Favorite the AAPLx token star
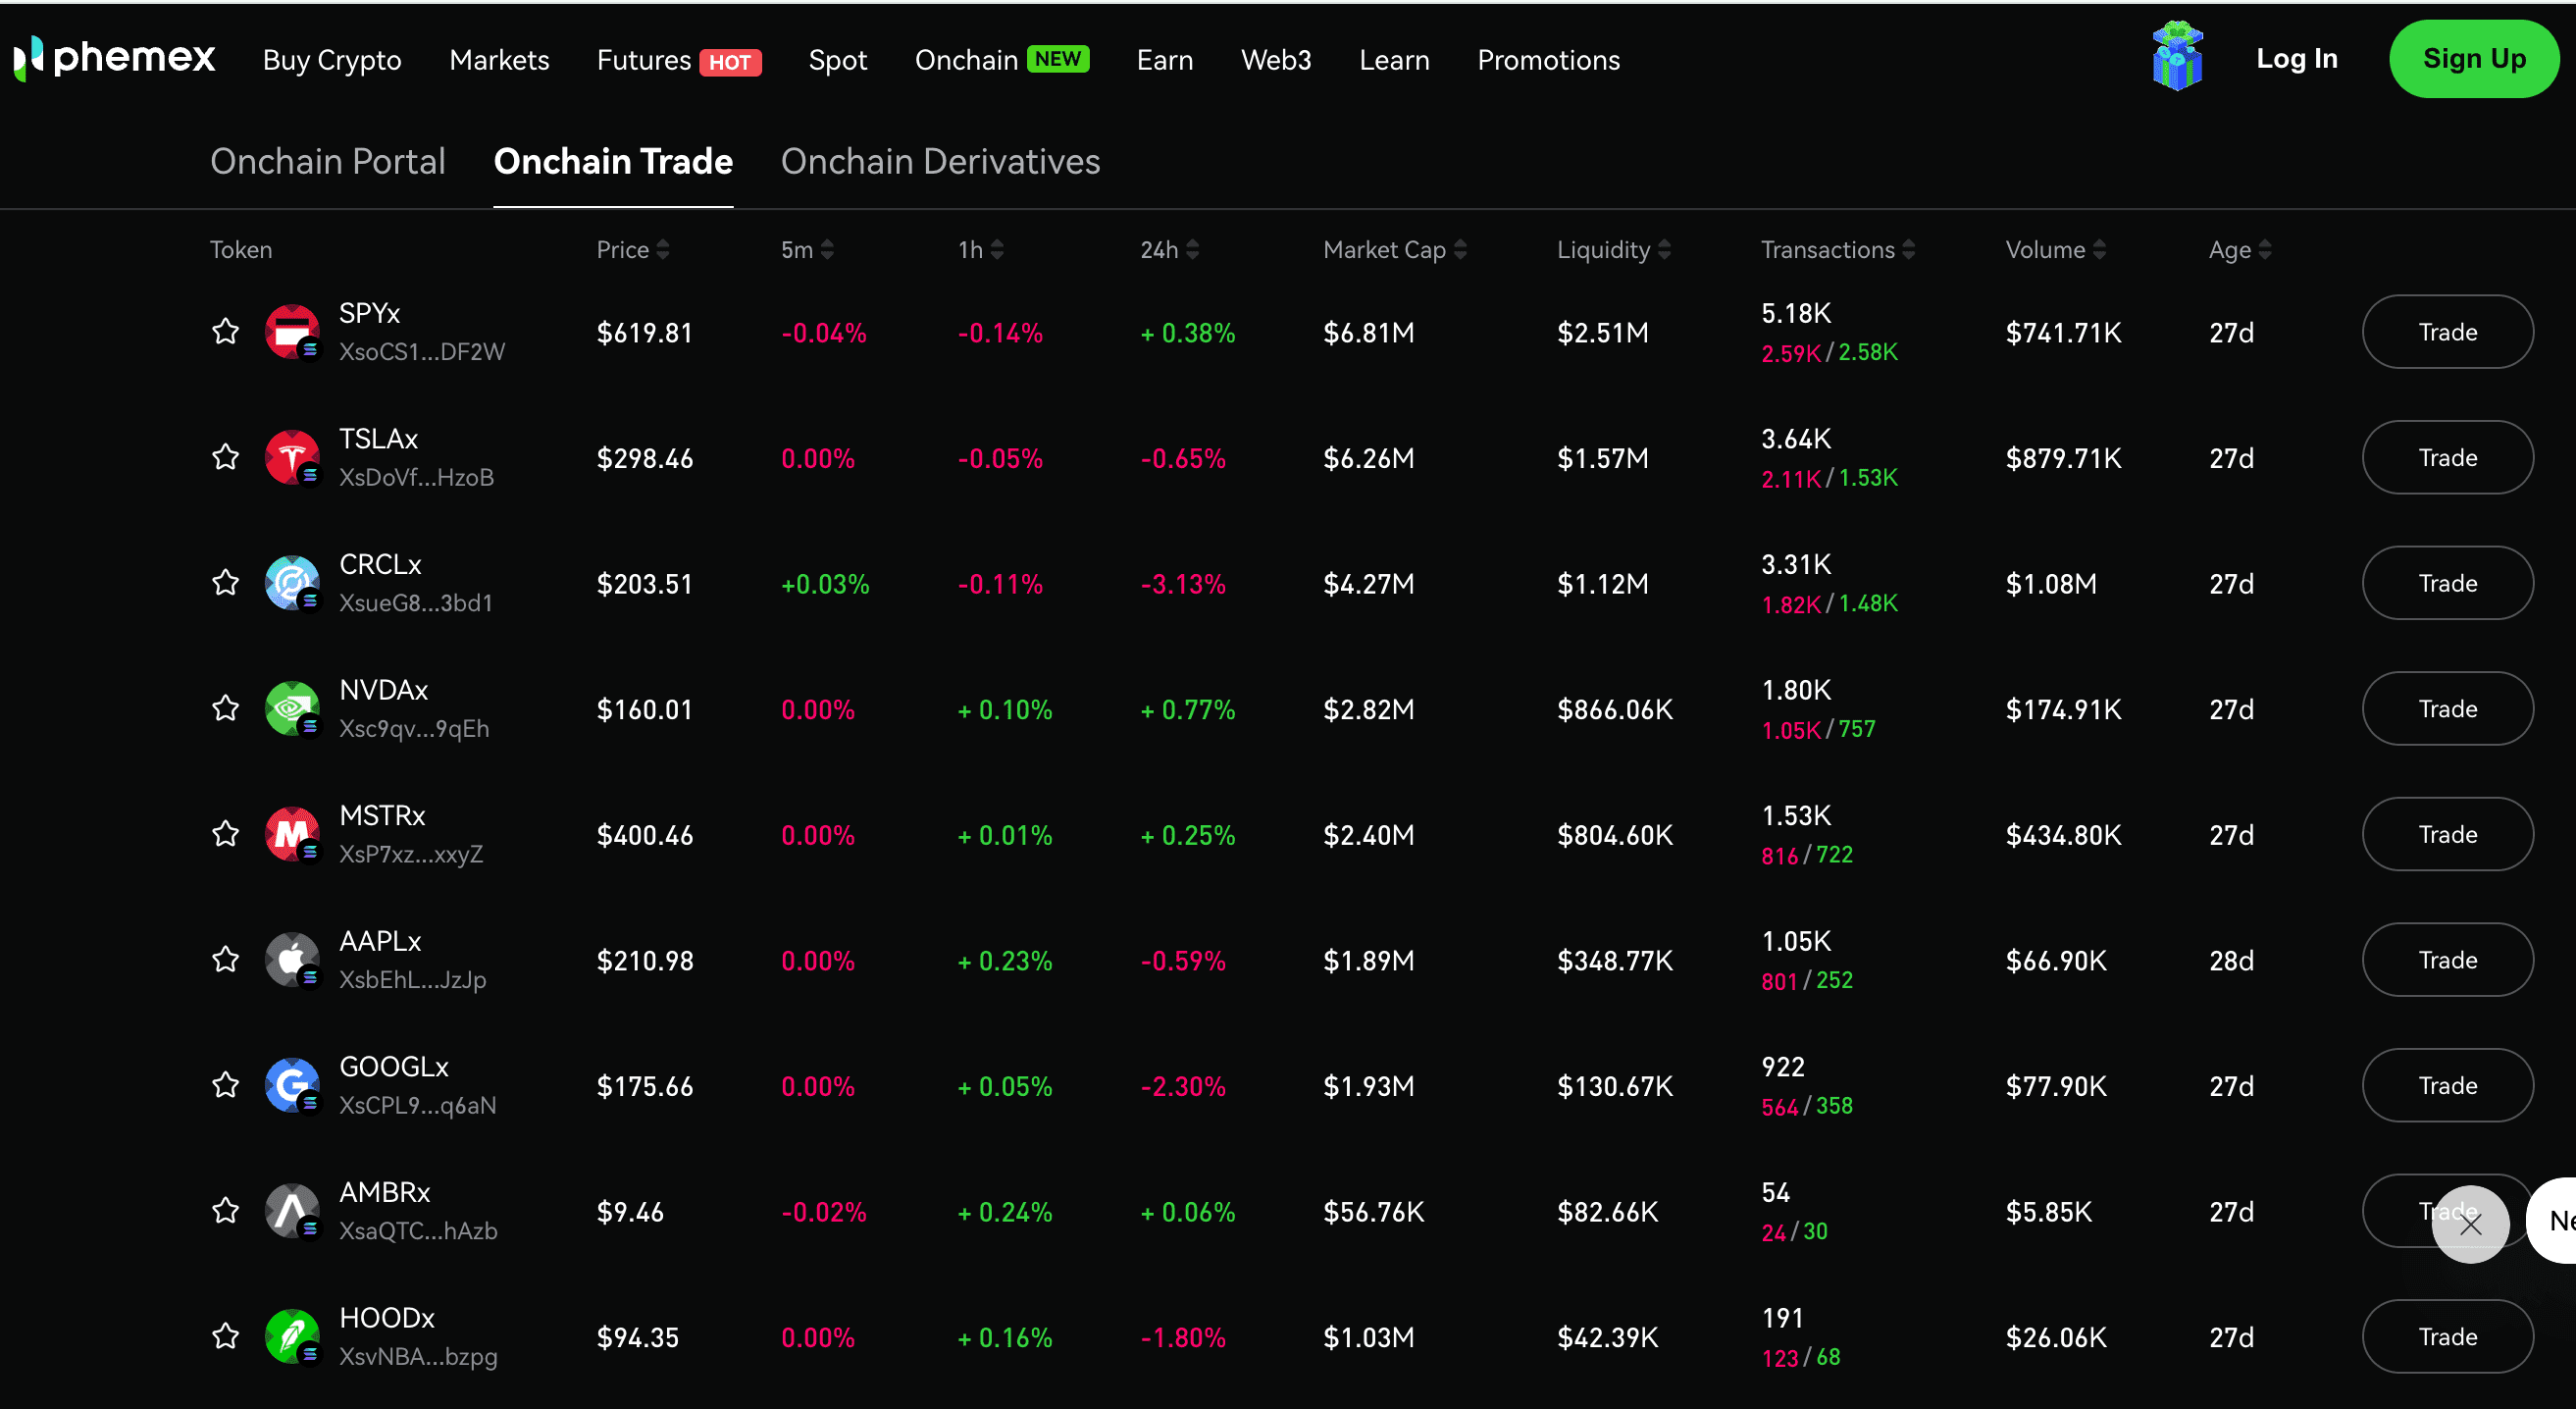The image size is (2576, 1409). 226,960
